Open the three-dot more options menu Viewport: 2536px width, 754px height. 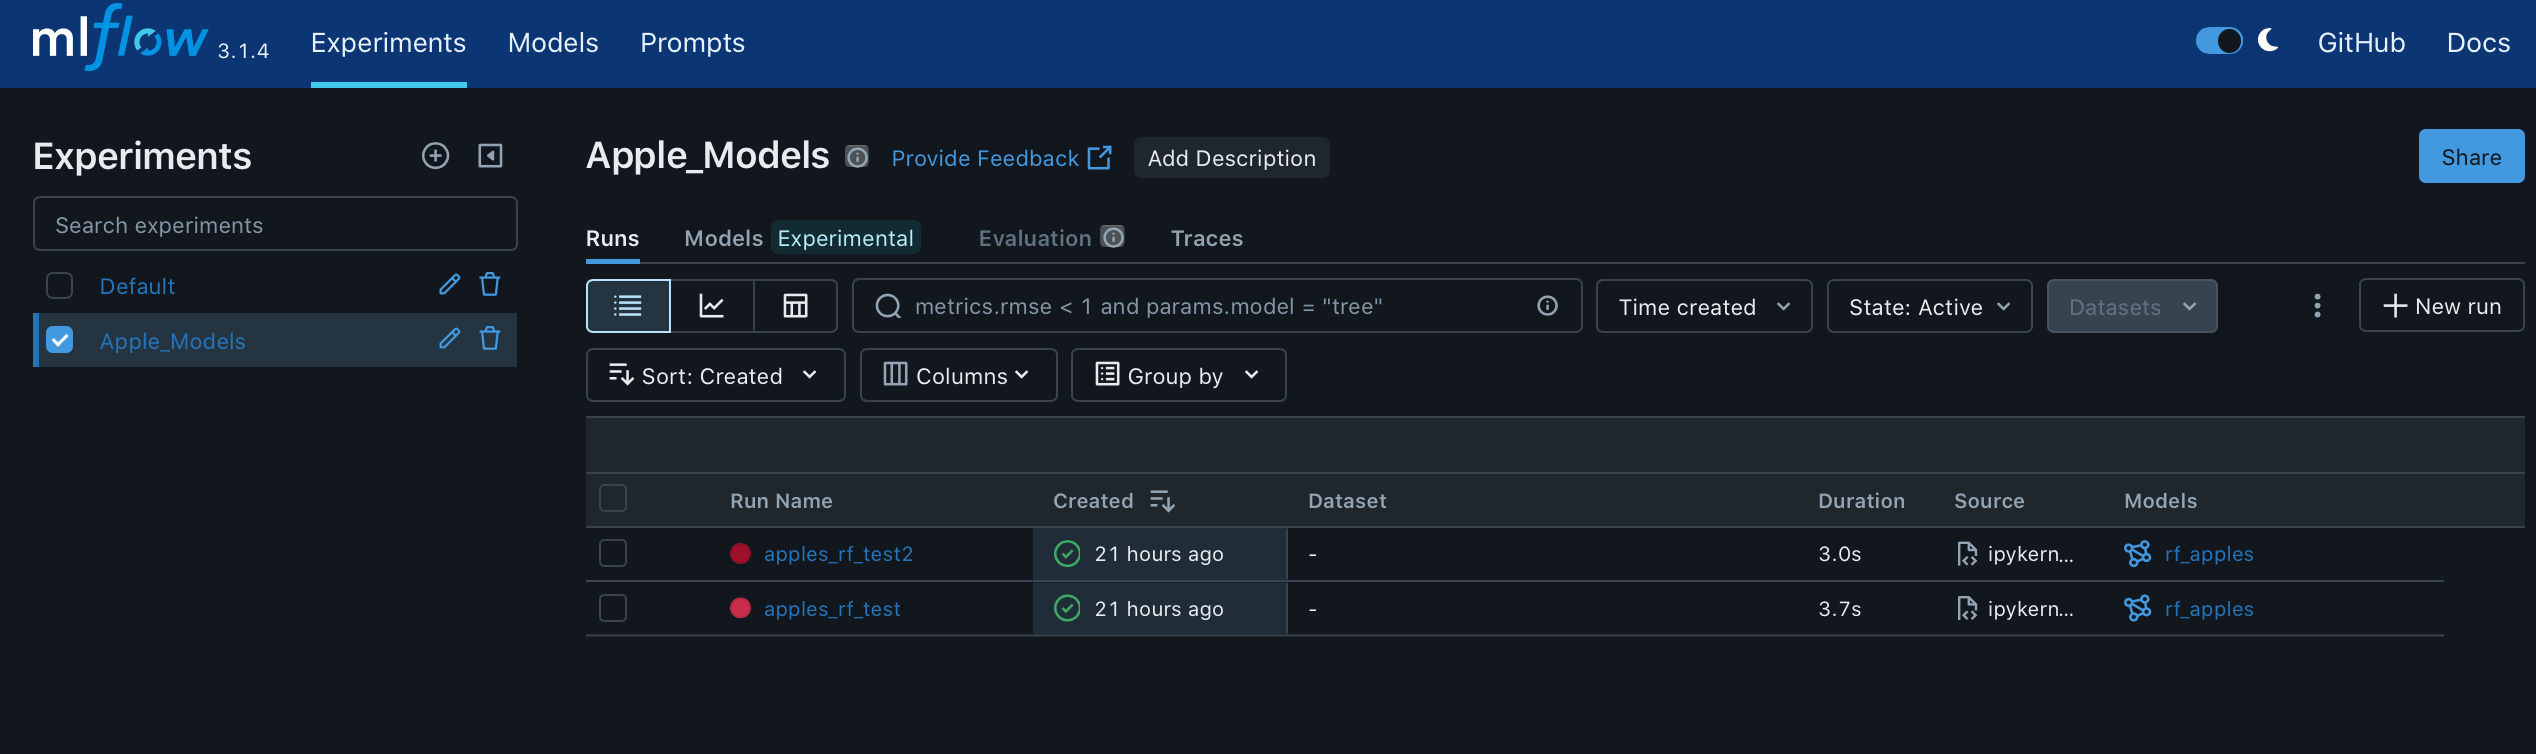[2317, 306]
